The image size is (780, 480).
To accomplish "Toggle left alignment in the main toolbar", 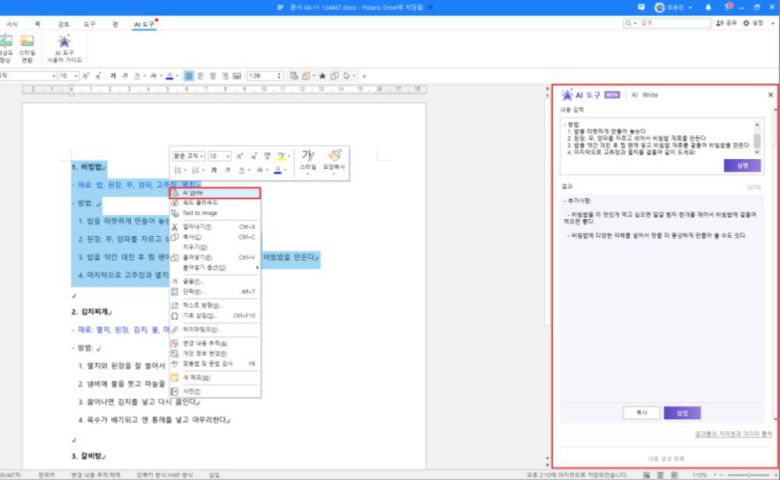I will click(x=200, y=76).
